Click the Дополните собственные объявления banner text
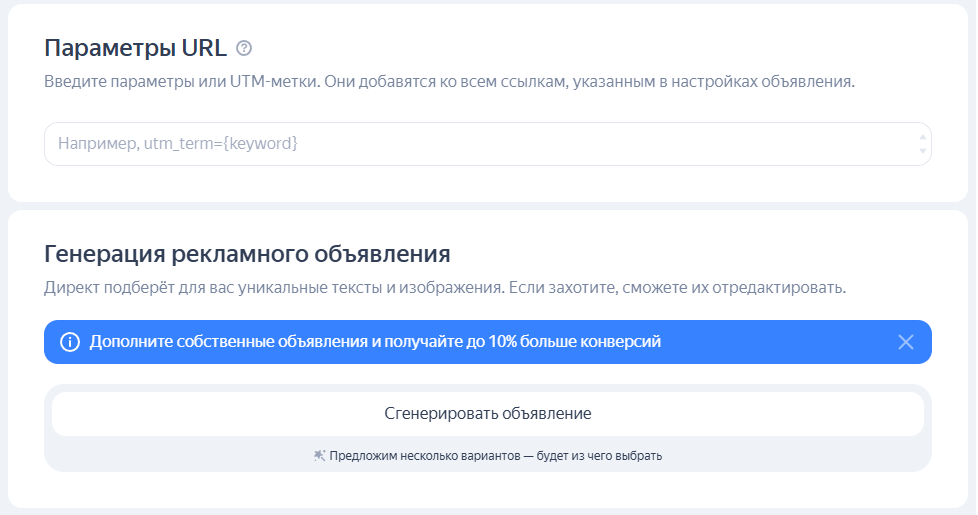This screenshot has width=978, height=515. 228,342
